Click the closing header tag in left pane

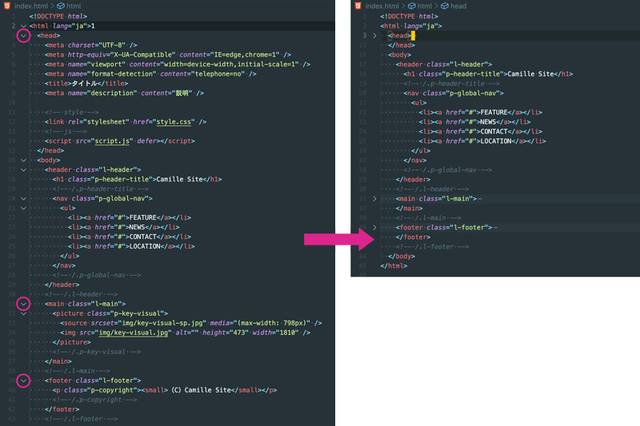(62, 285)
